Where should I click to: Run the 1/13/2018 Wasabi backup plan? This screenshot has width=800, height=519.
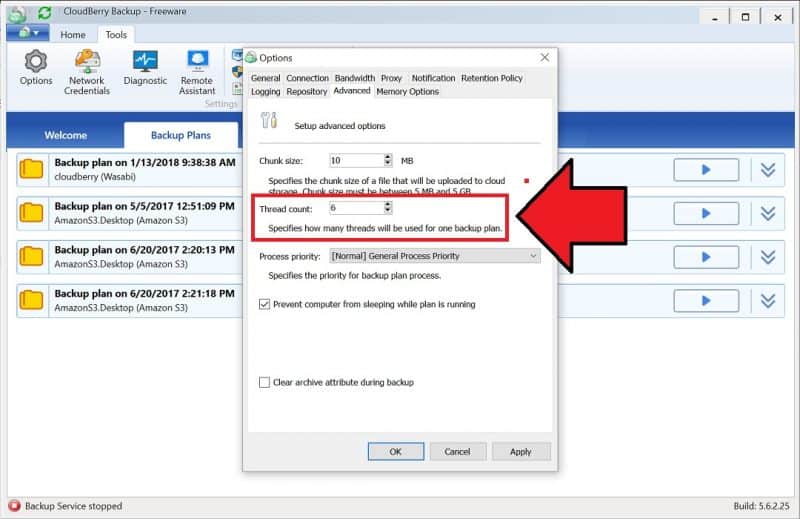click(x=706, y=169)
